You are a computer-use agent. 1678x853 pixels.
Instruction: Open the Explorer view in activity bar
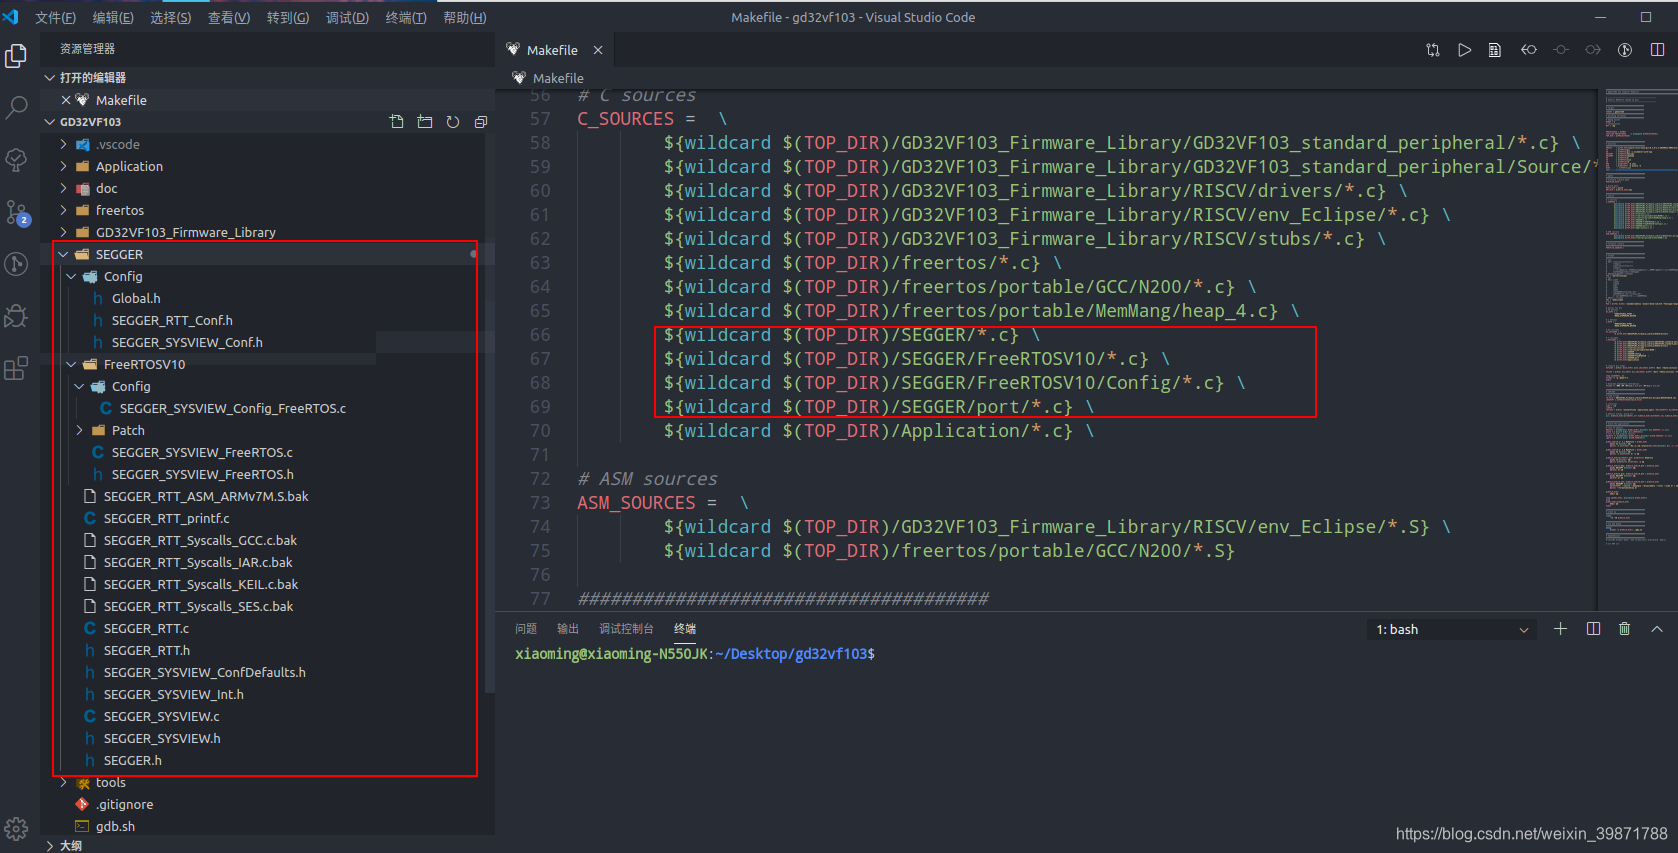coord(16,56)
